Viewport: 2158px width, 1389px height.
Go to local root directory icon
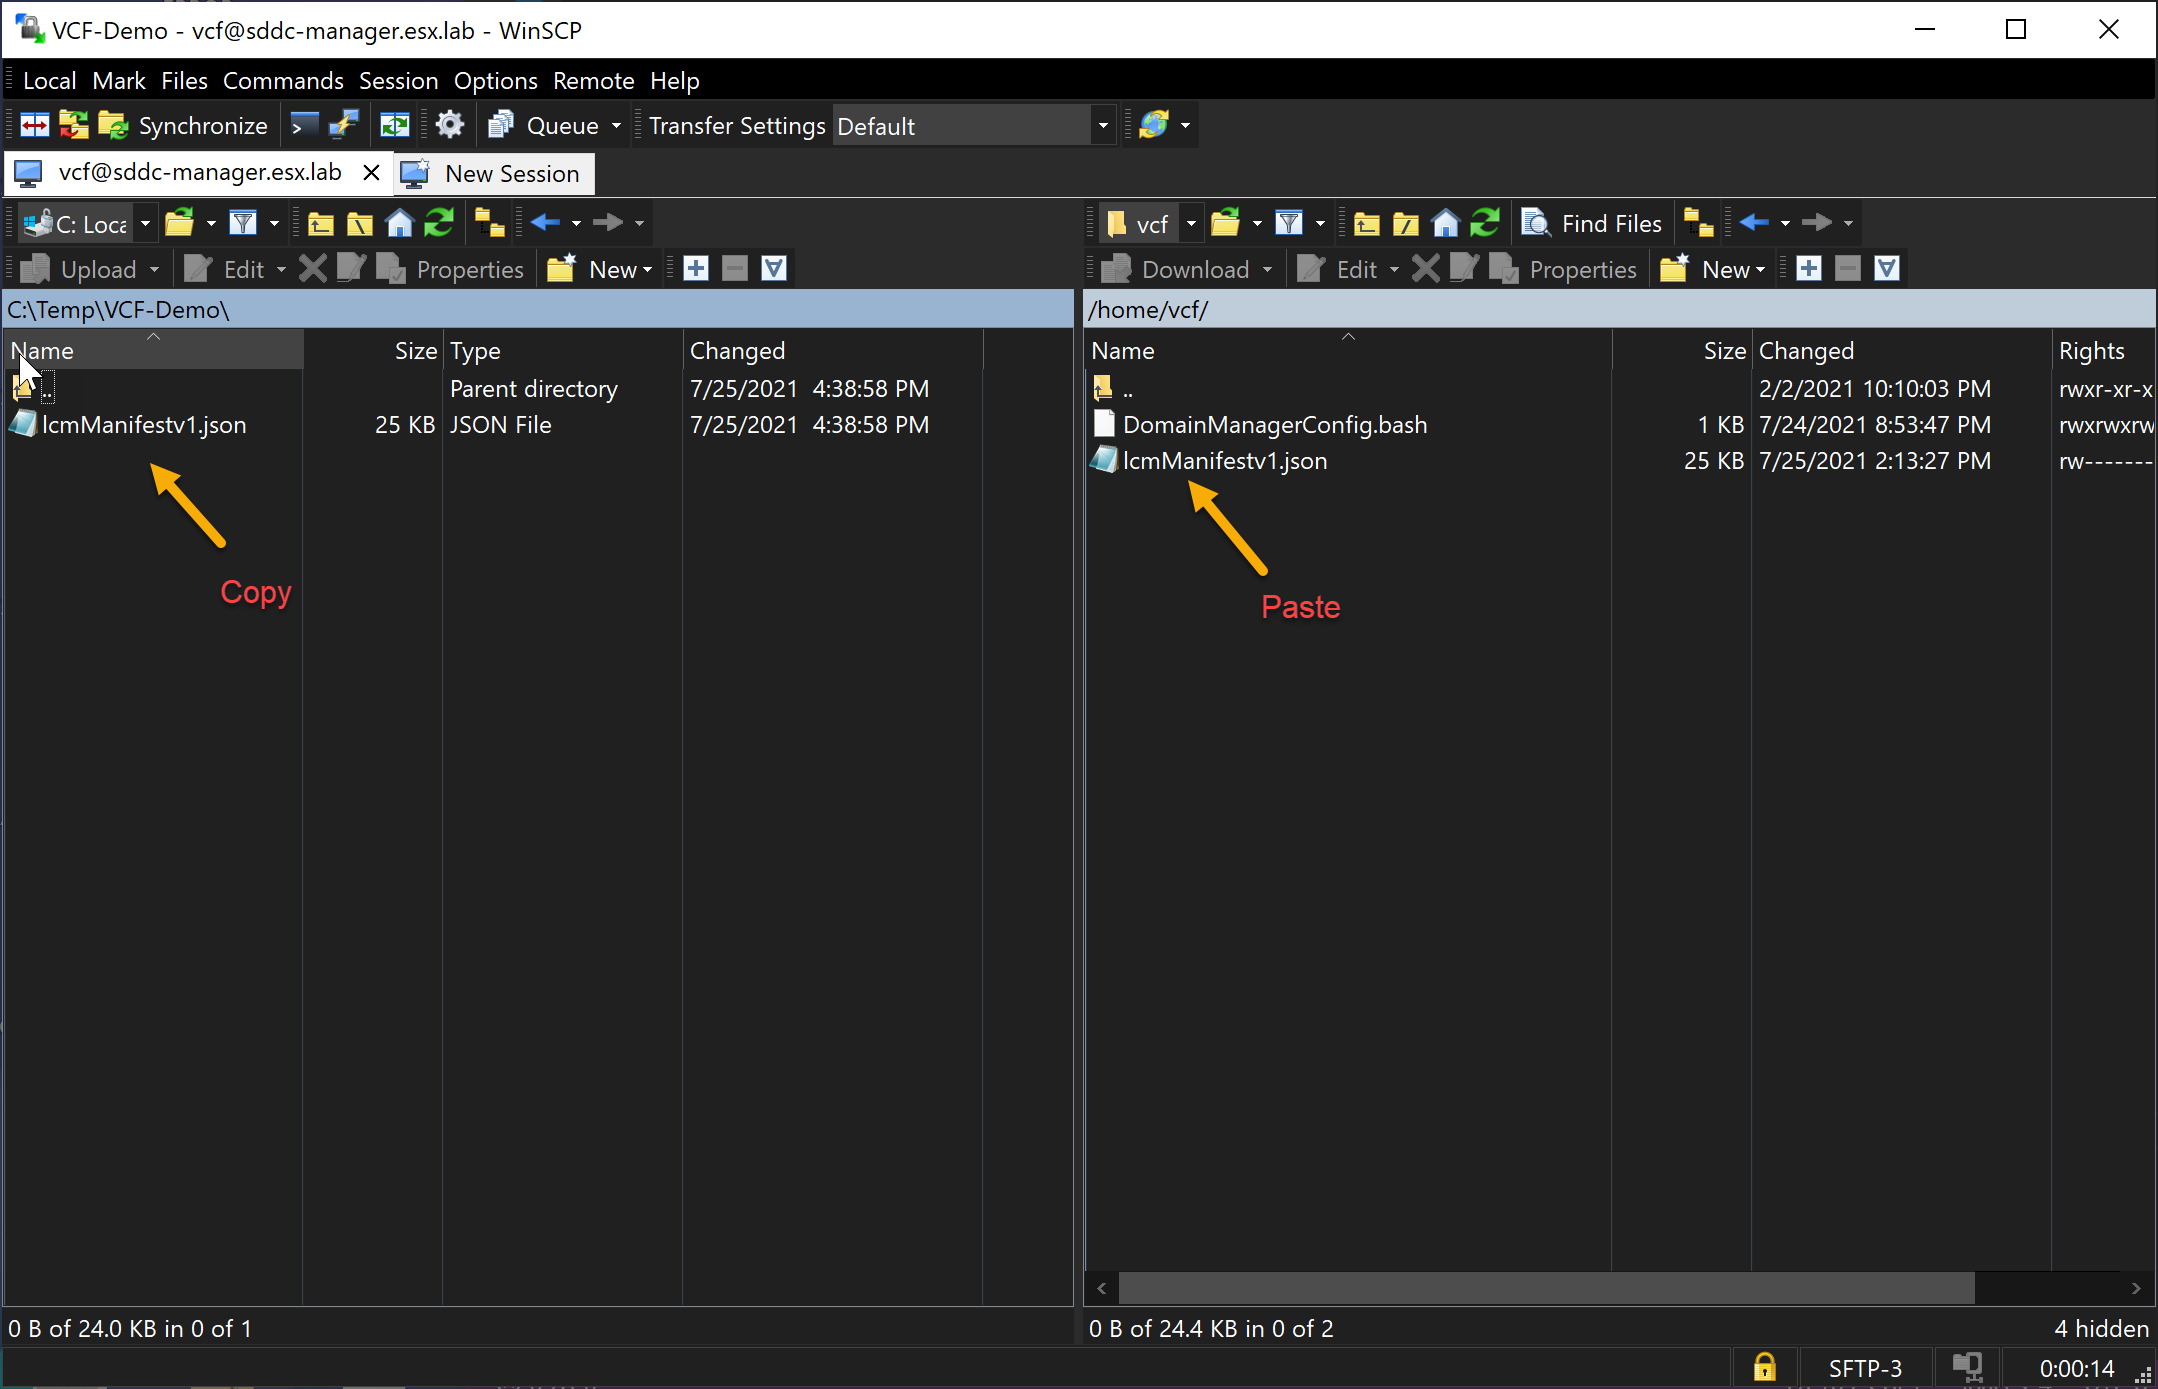360,223
